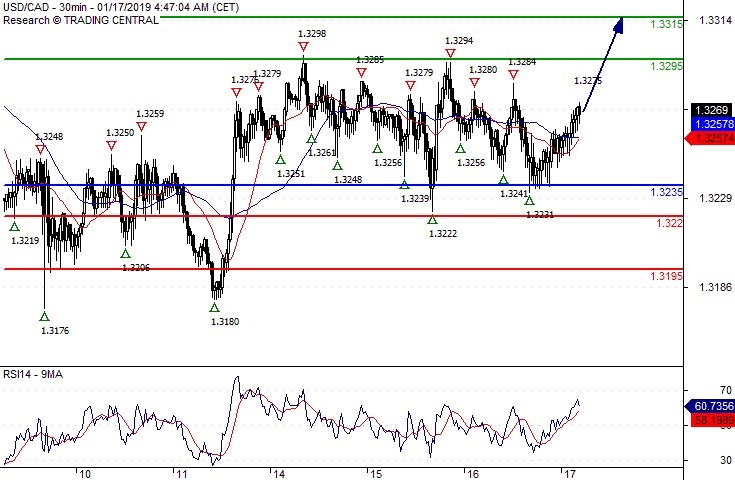735x480 pixels.
Task: Click the green triangle marker above 1.3219
Action: [x=15, y=226]
